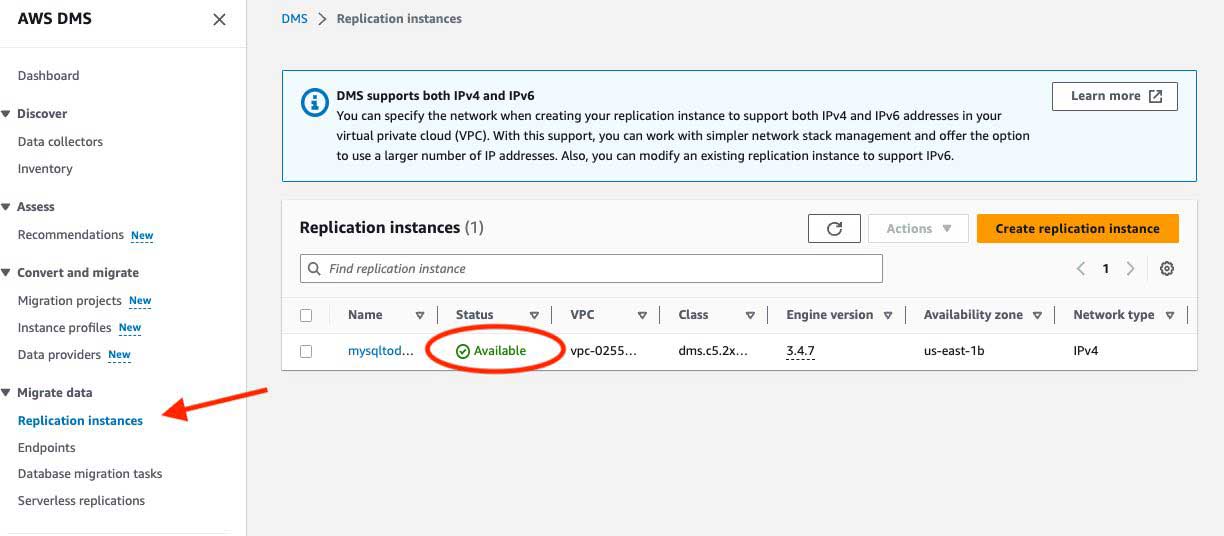The width and height of the screenshot is (1224, 536).
Task: Toggle select-all checkbox in table header
Action: pos(306,315)
